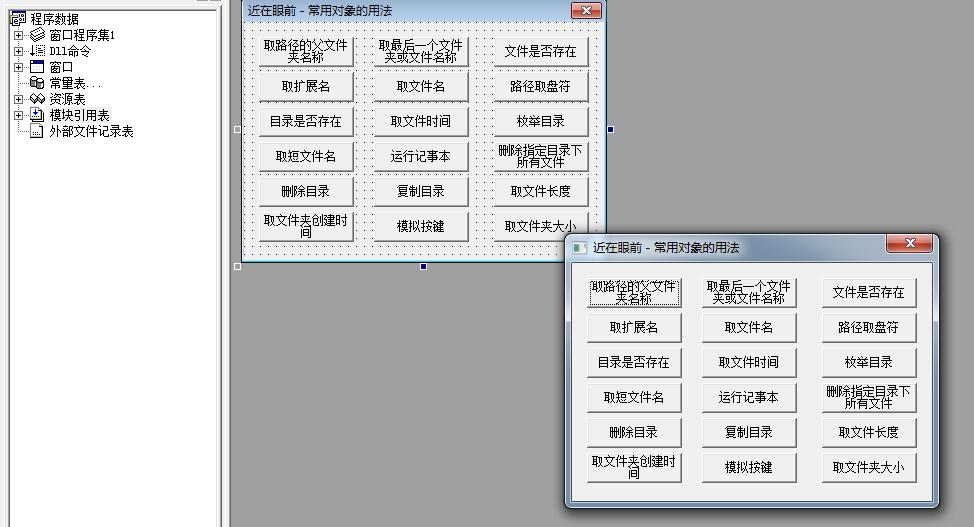Click 取扩展名 in the running window
This screenshot has height=527, width=974.
coord(634,328)
